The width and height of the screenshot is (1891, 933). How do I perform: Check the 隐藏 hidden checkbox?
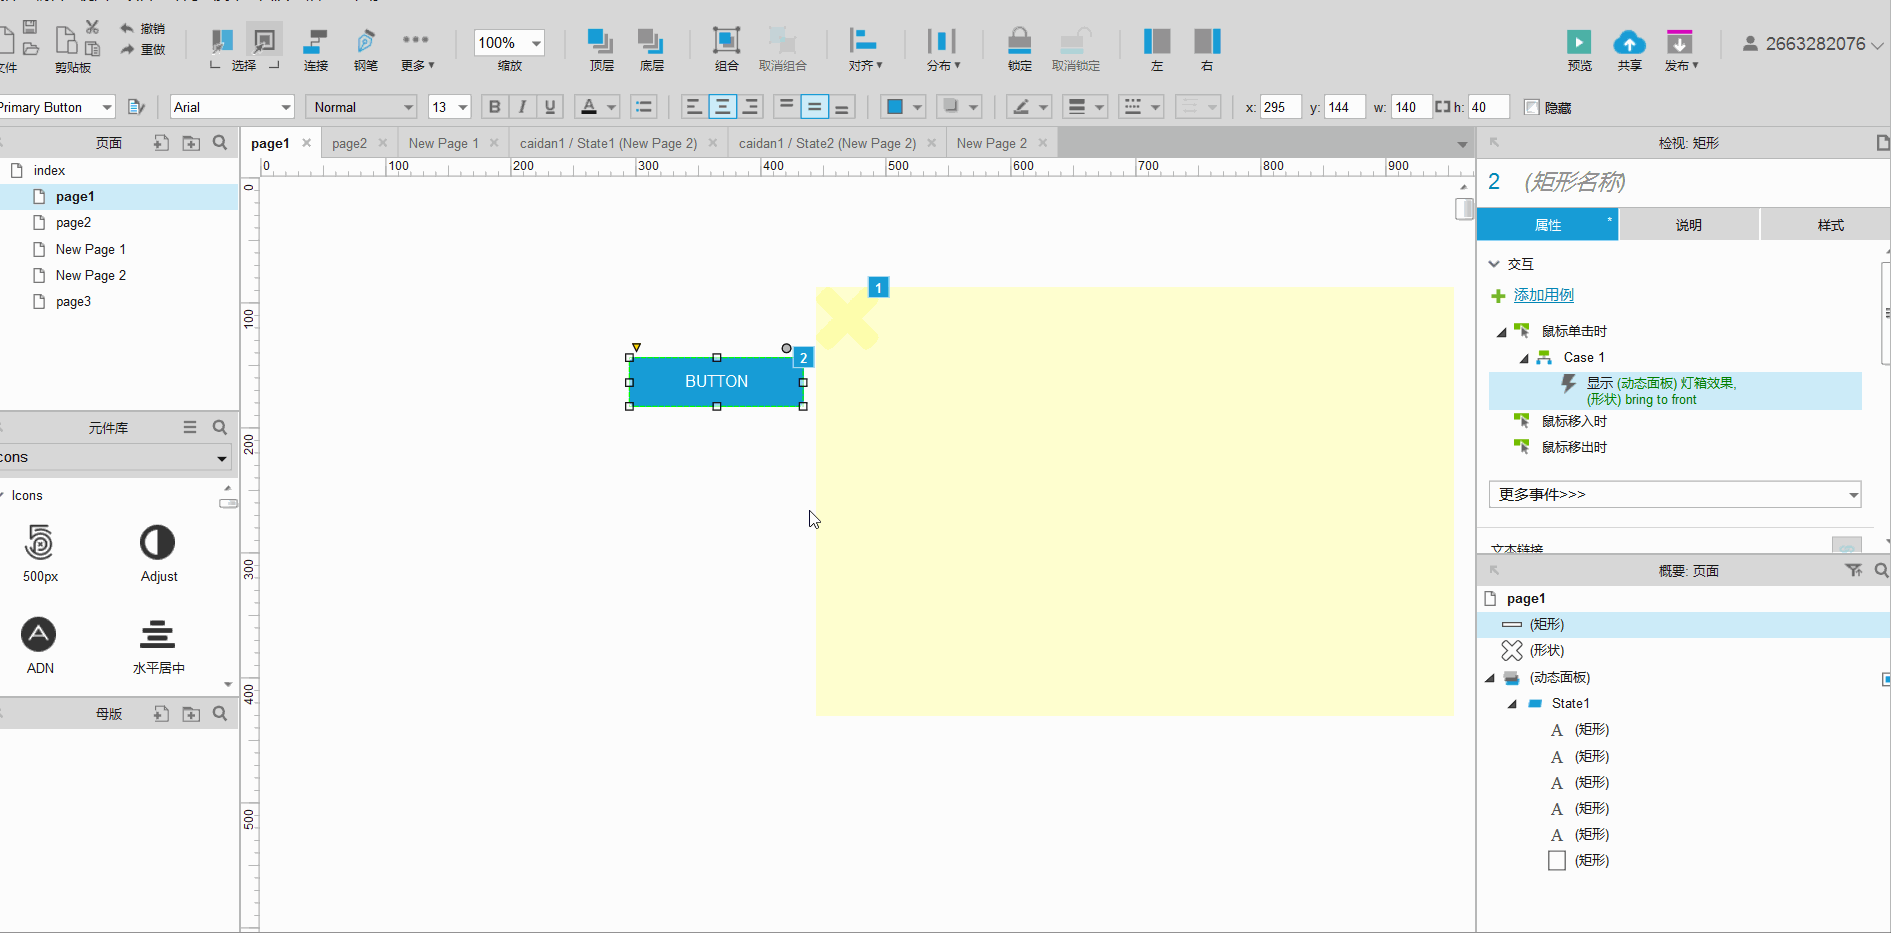[1531, 107]
